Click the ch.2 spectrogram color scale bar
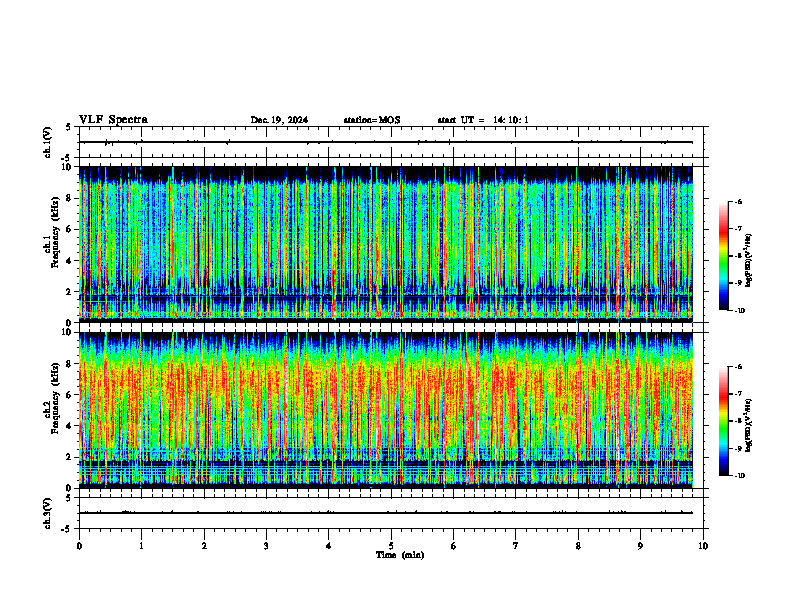This screenshot has height=612, width=792. click(723, 421)
